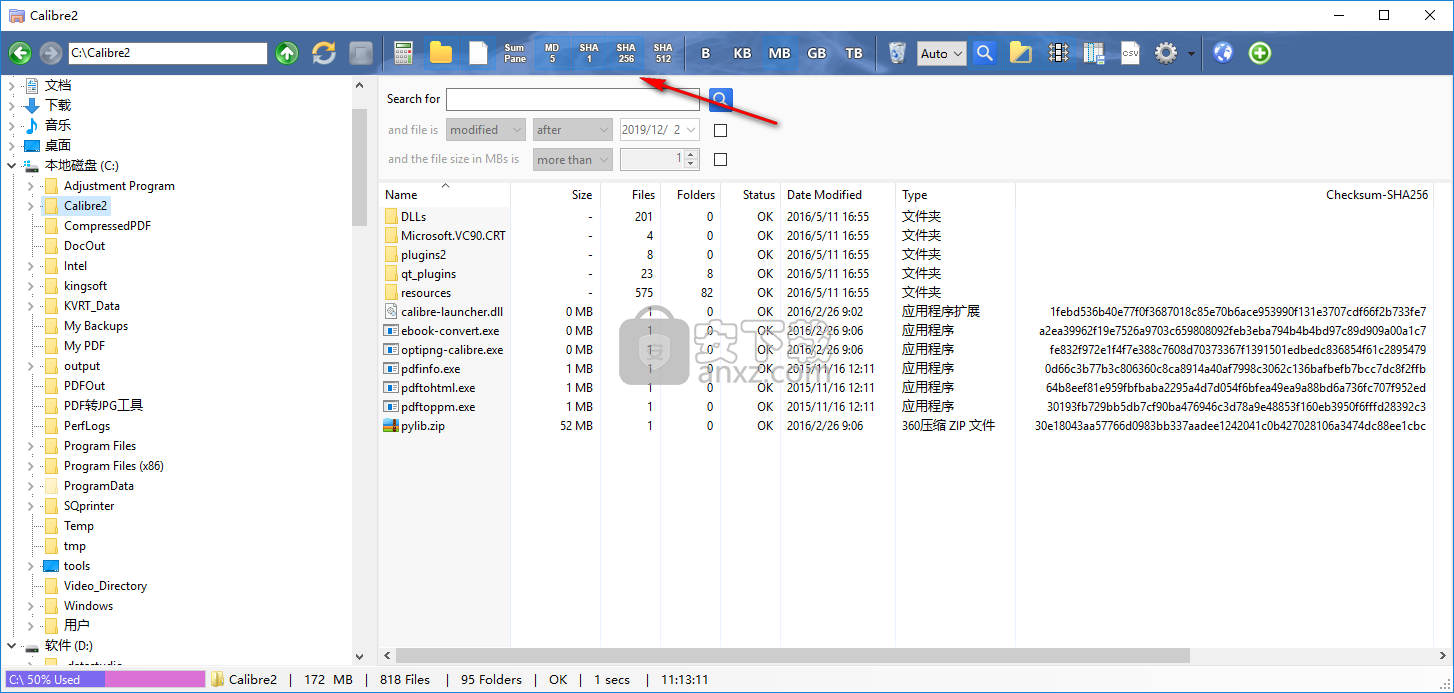
Task: Show sizes in bytes (B)
Action: 706,53
